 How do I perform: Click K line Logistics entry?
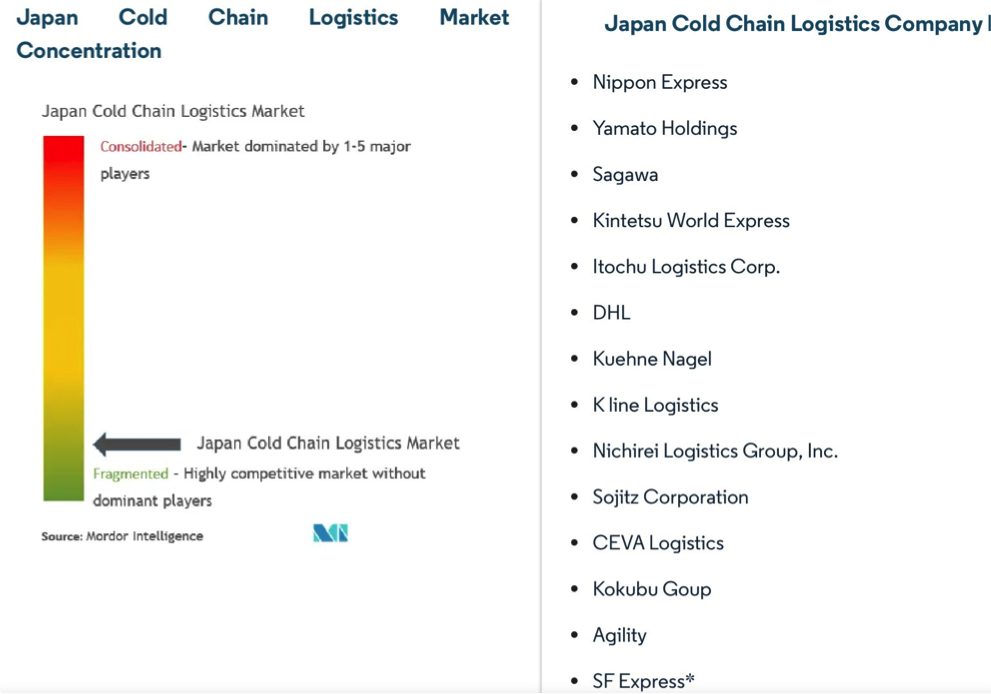(x=655, y=405)
